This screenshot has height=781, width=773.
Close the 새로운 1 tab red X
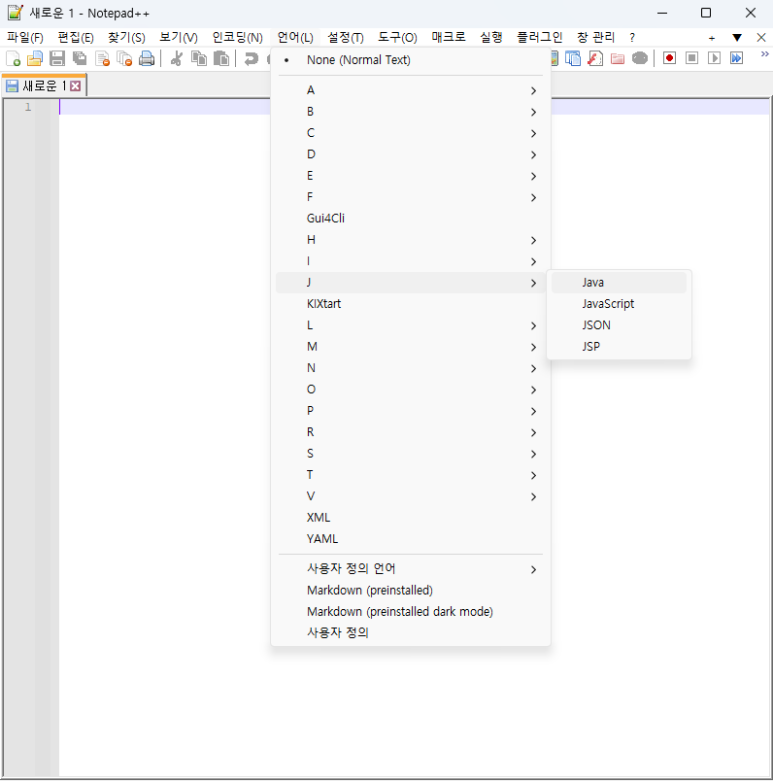coord(75,86)
